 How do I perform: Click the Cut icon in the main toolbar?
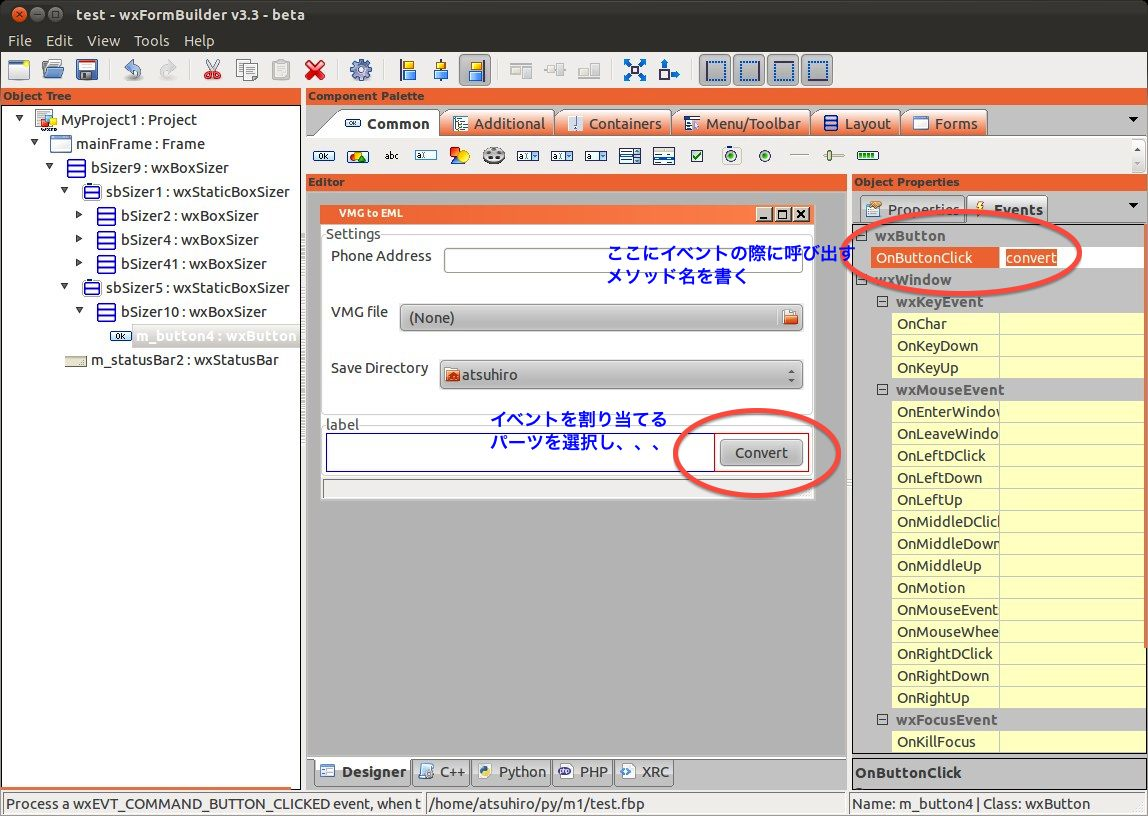pos(214,70)
